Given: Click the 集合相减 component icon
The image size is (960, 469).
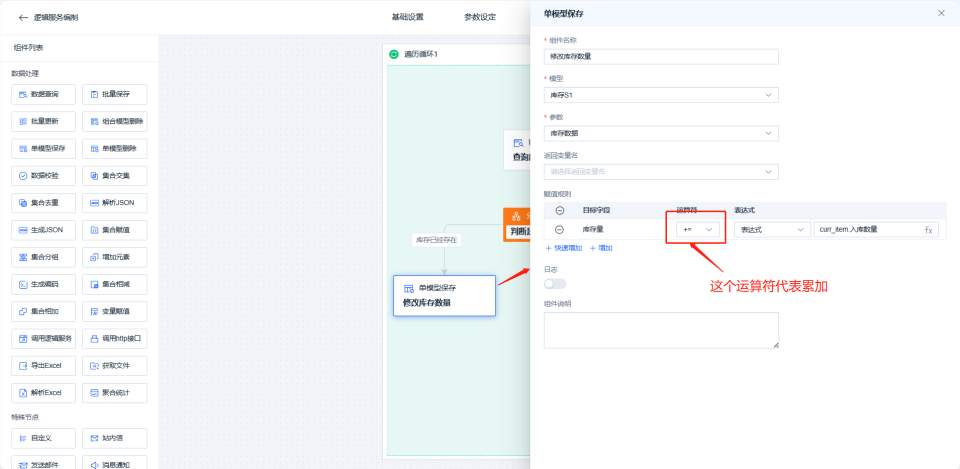Looking at the screenshot, I should pyautogui.click(x=94, y=285).
